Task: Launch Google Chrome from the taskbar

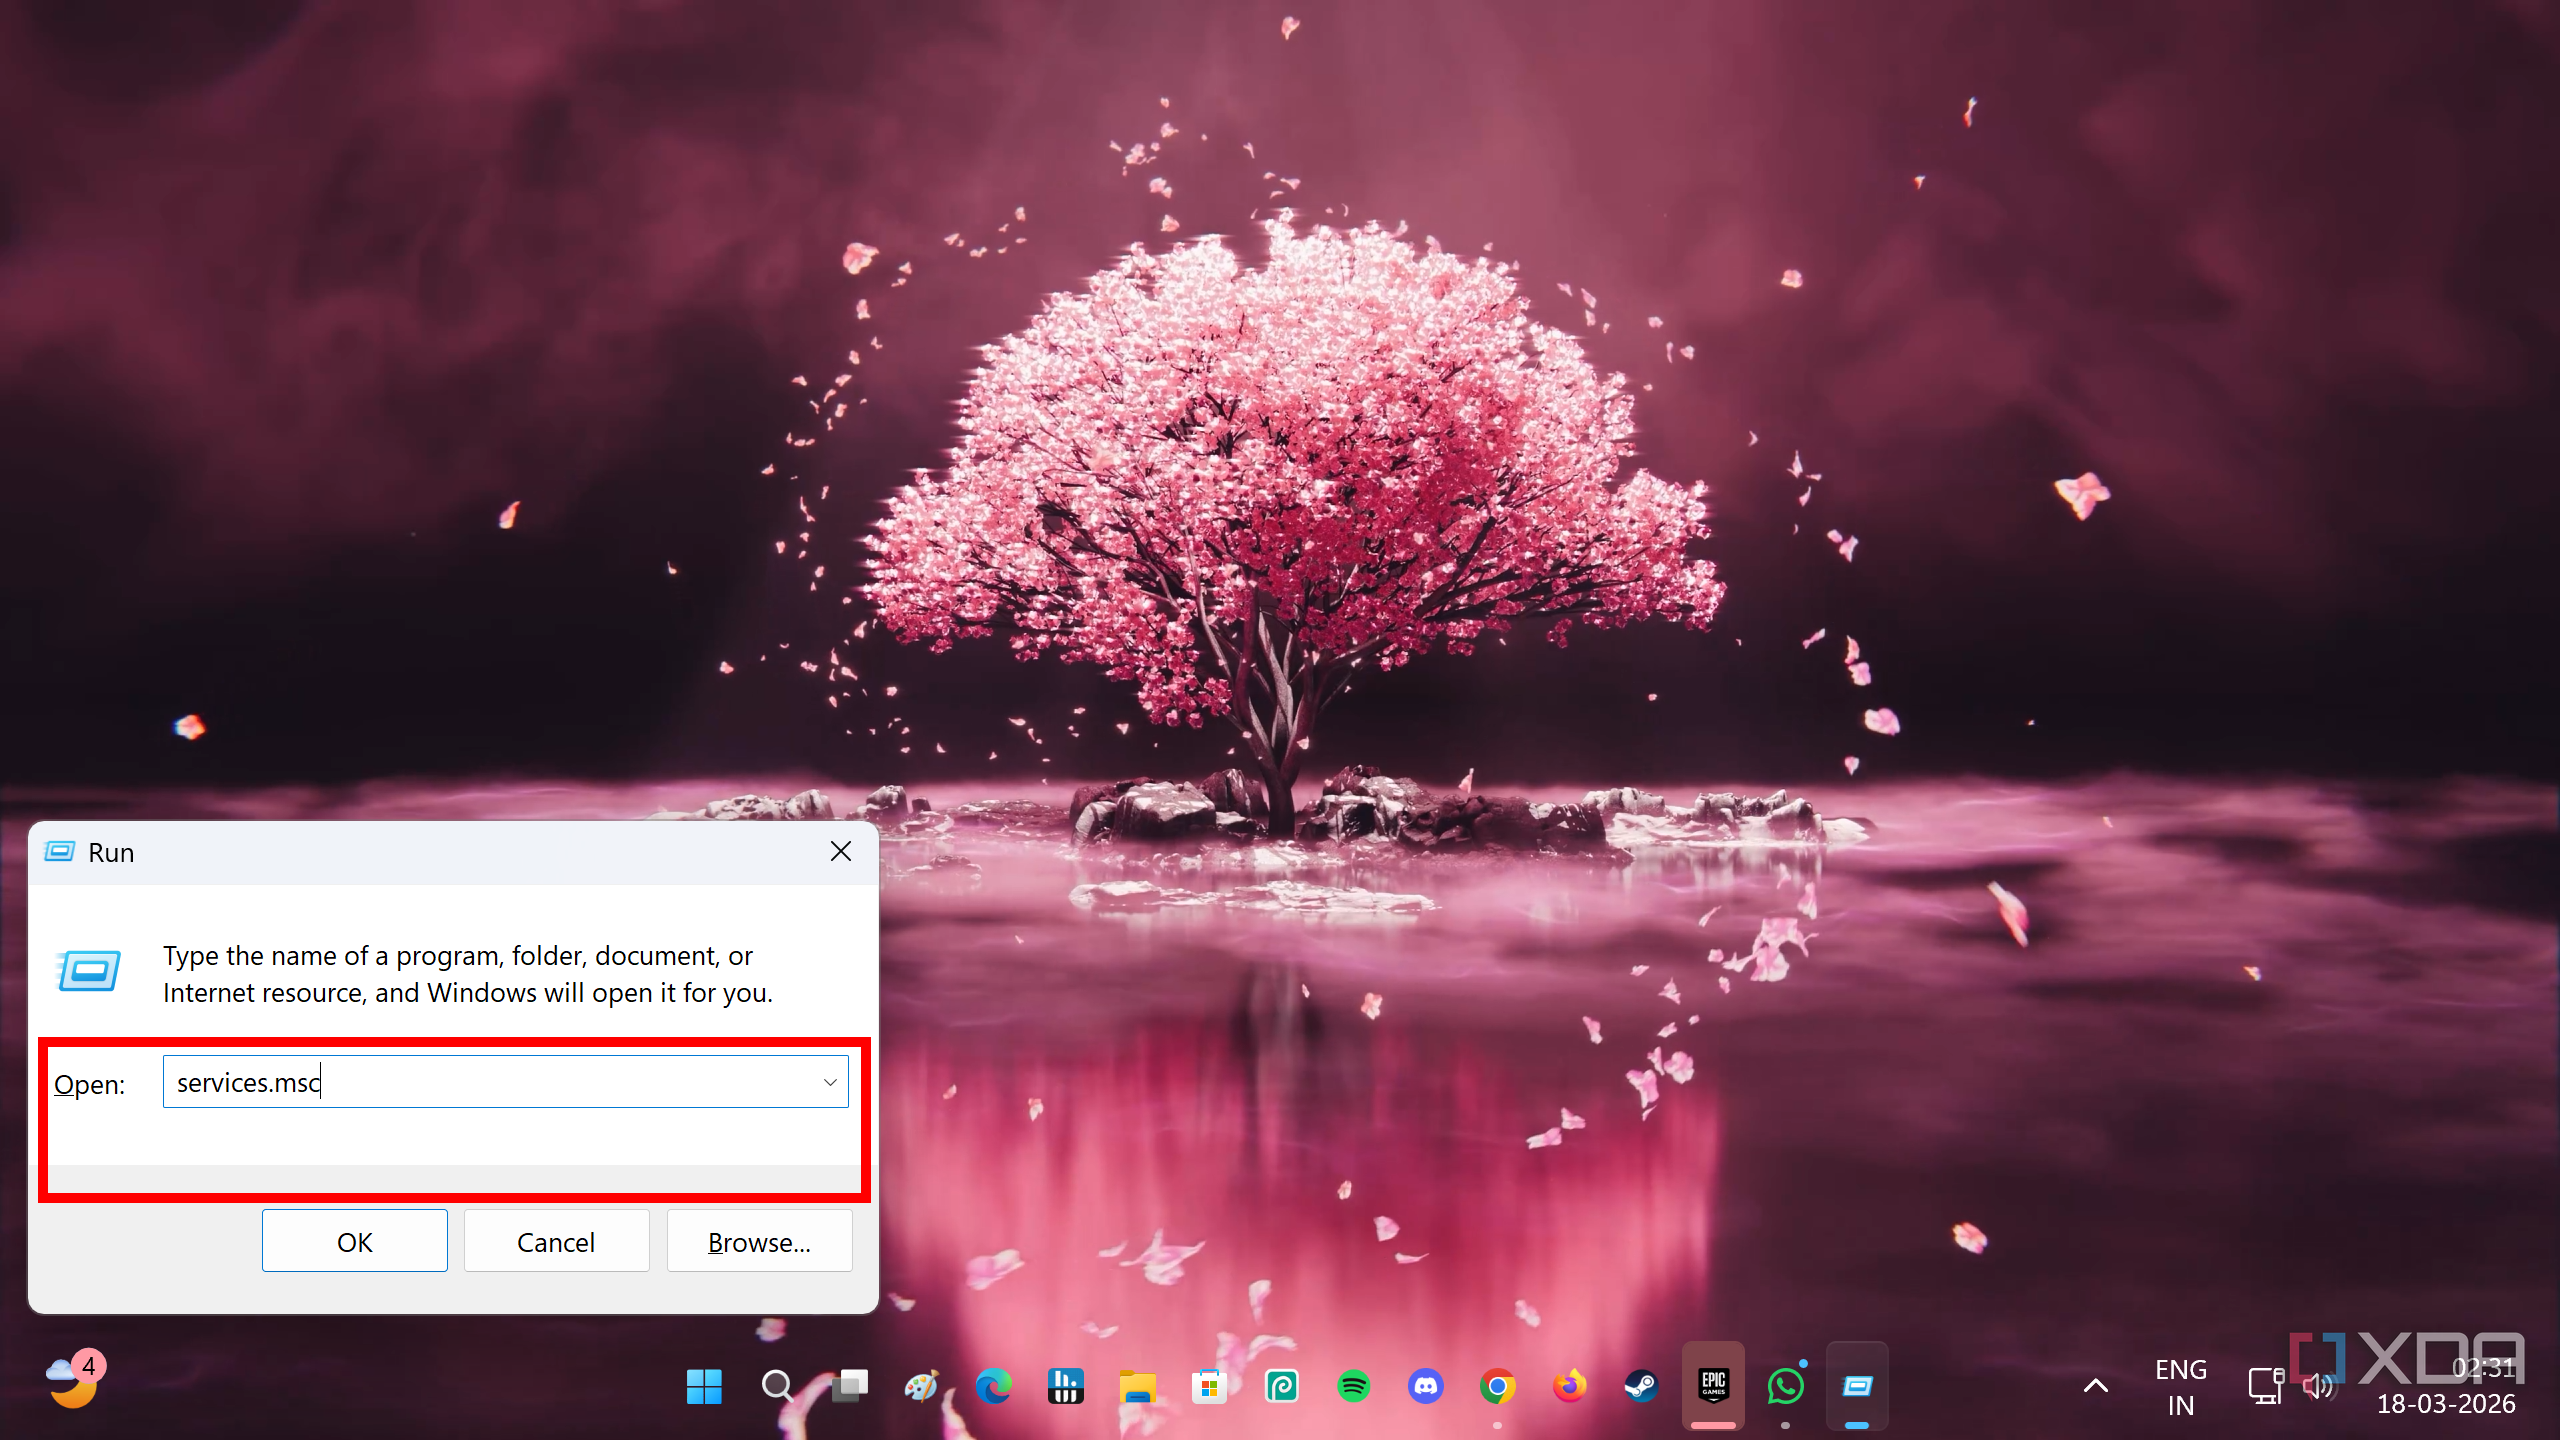Action: pos(1497,1386)
